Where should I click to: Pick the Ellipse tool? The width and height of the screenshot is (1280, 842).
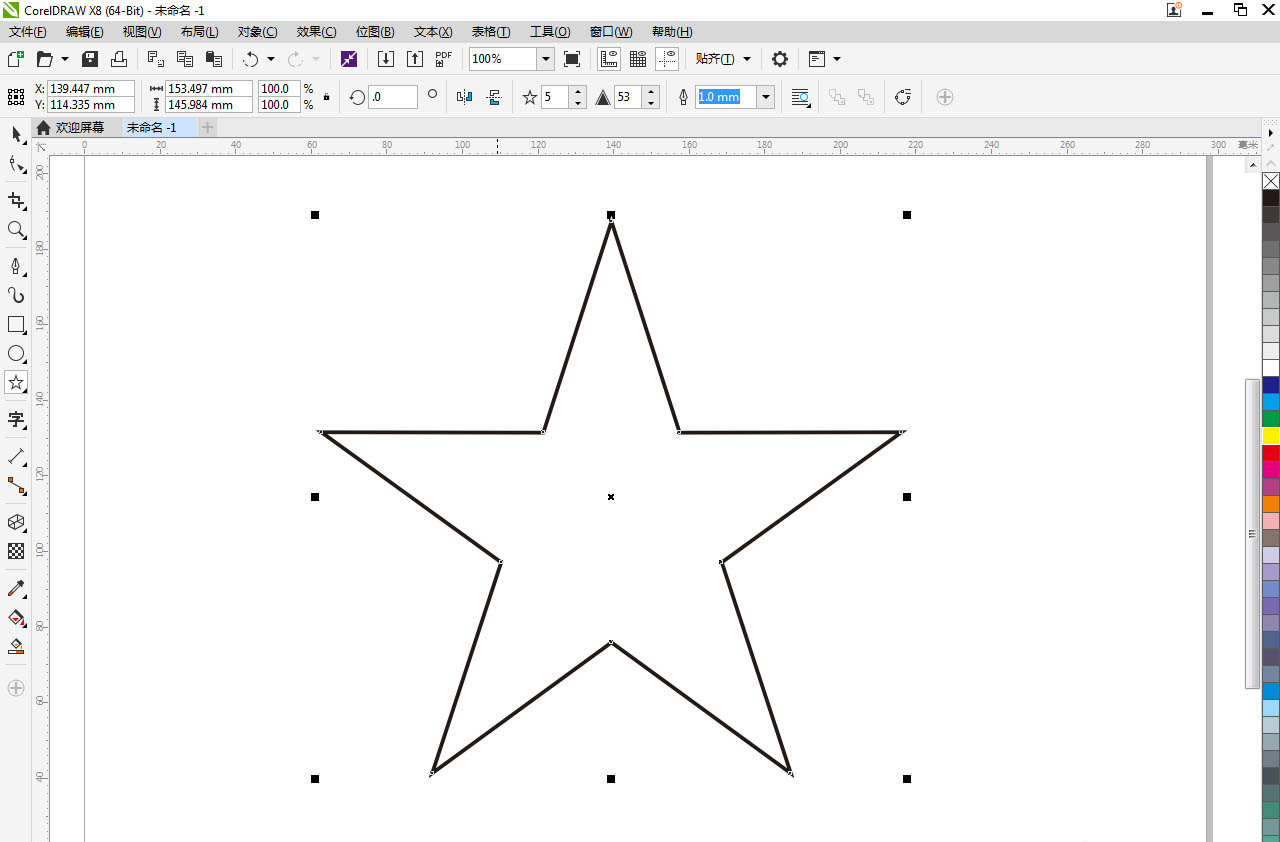[16, 354]
